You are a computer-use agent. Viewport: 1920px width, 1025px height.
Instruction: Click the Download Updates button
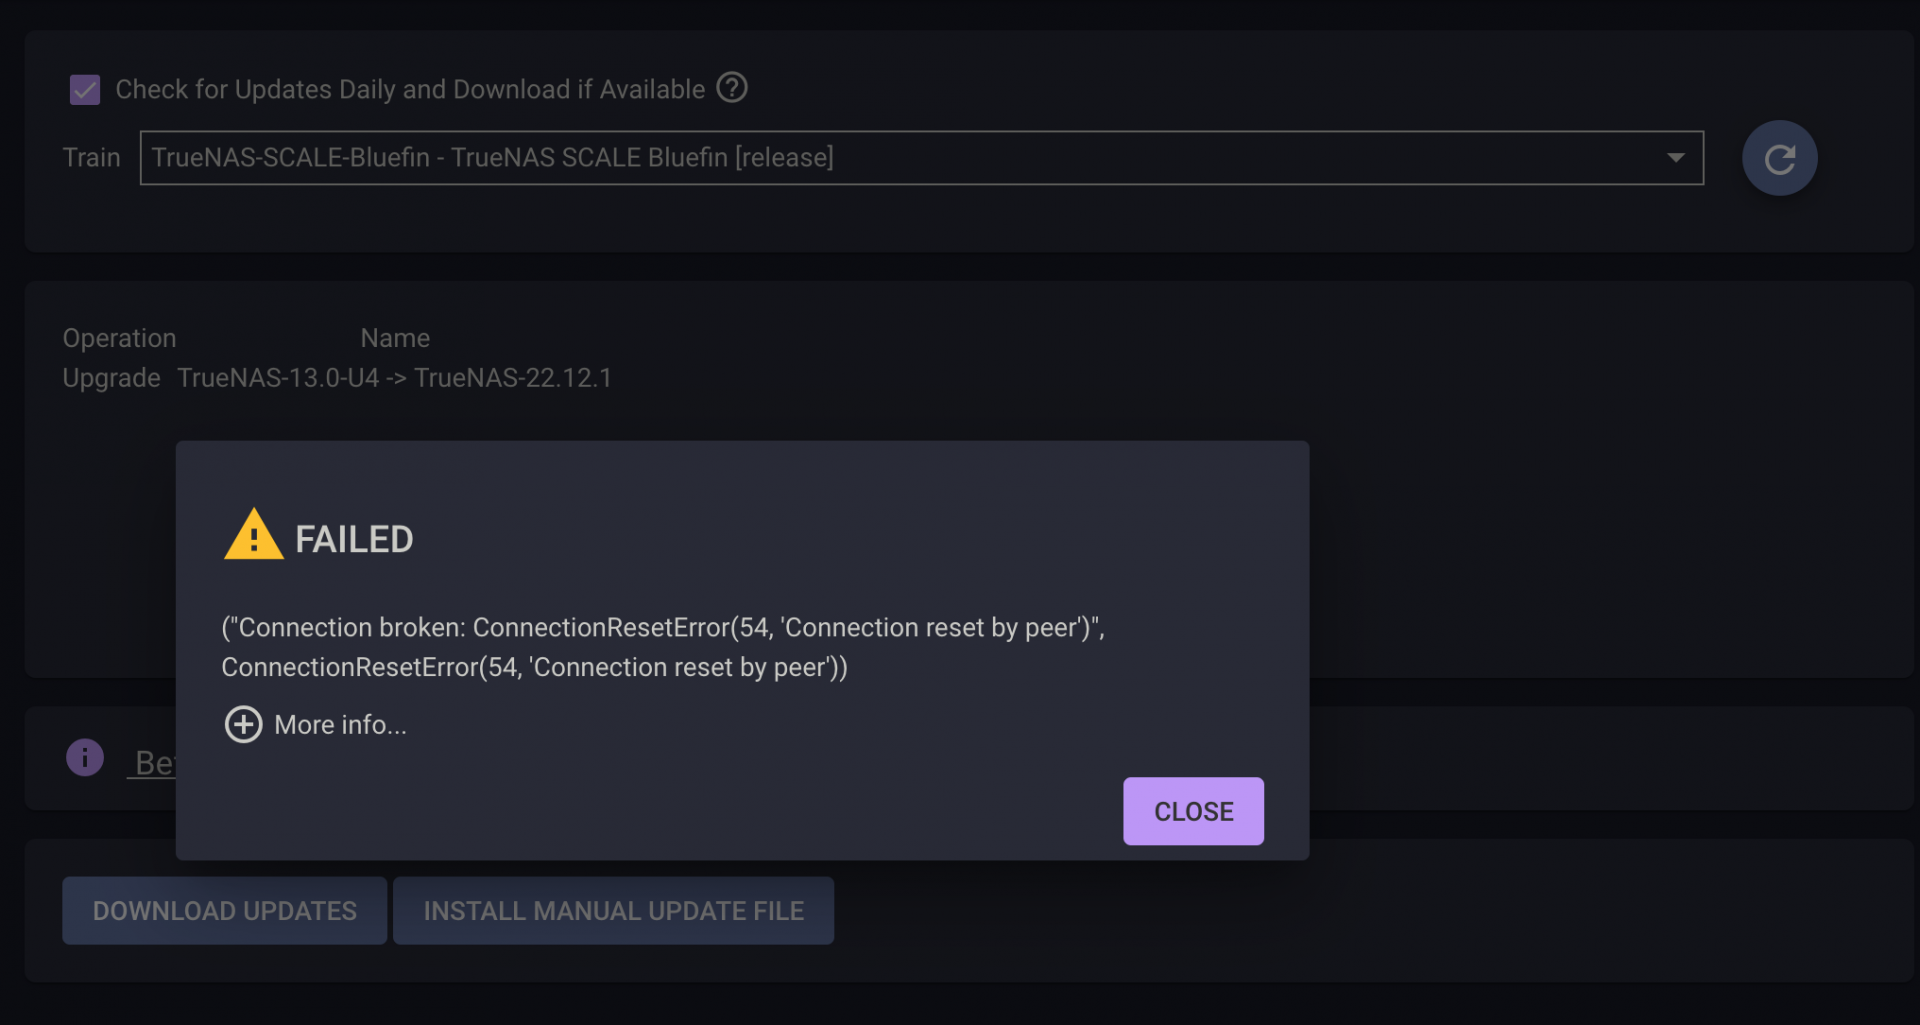coord(224,911)
